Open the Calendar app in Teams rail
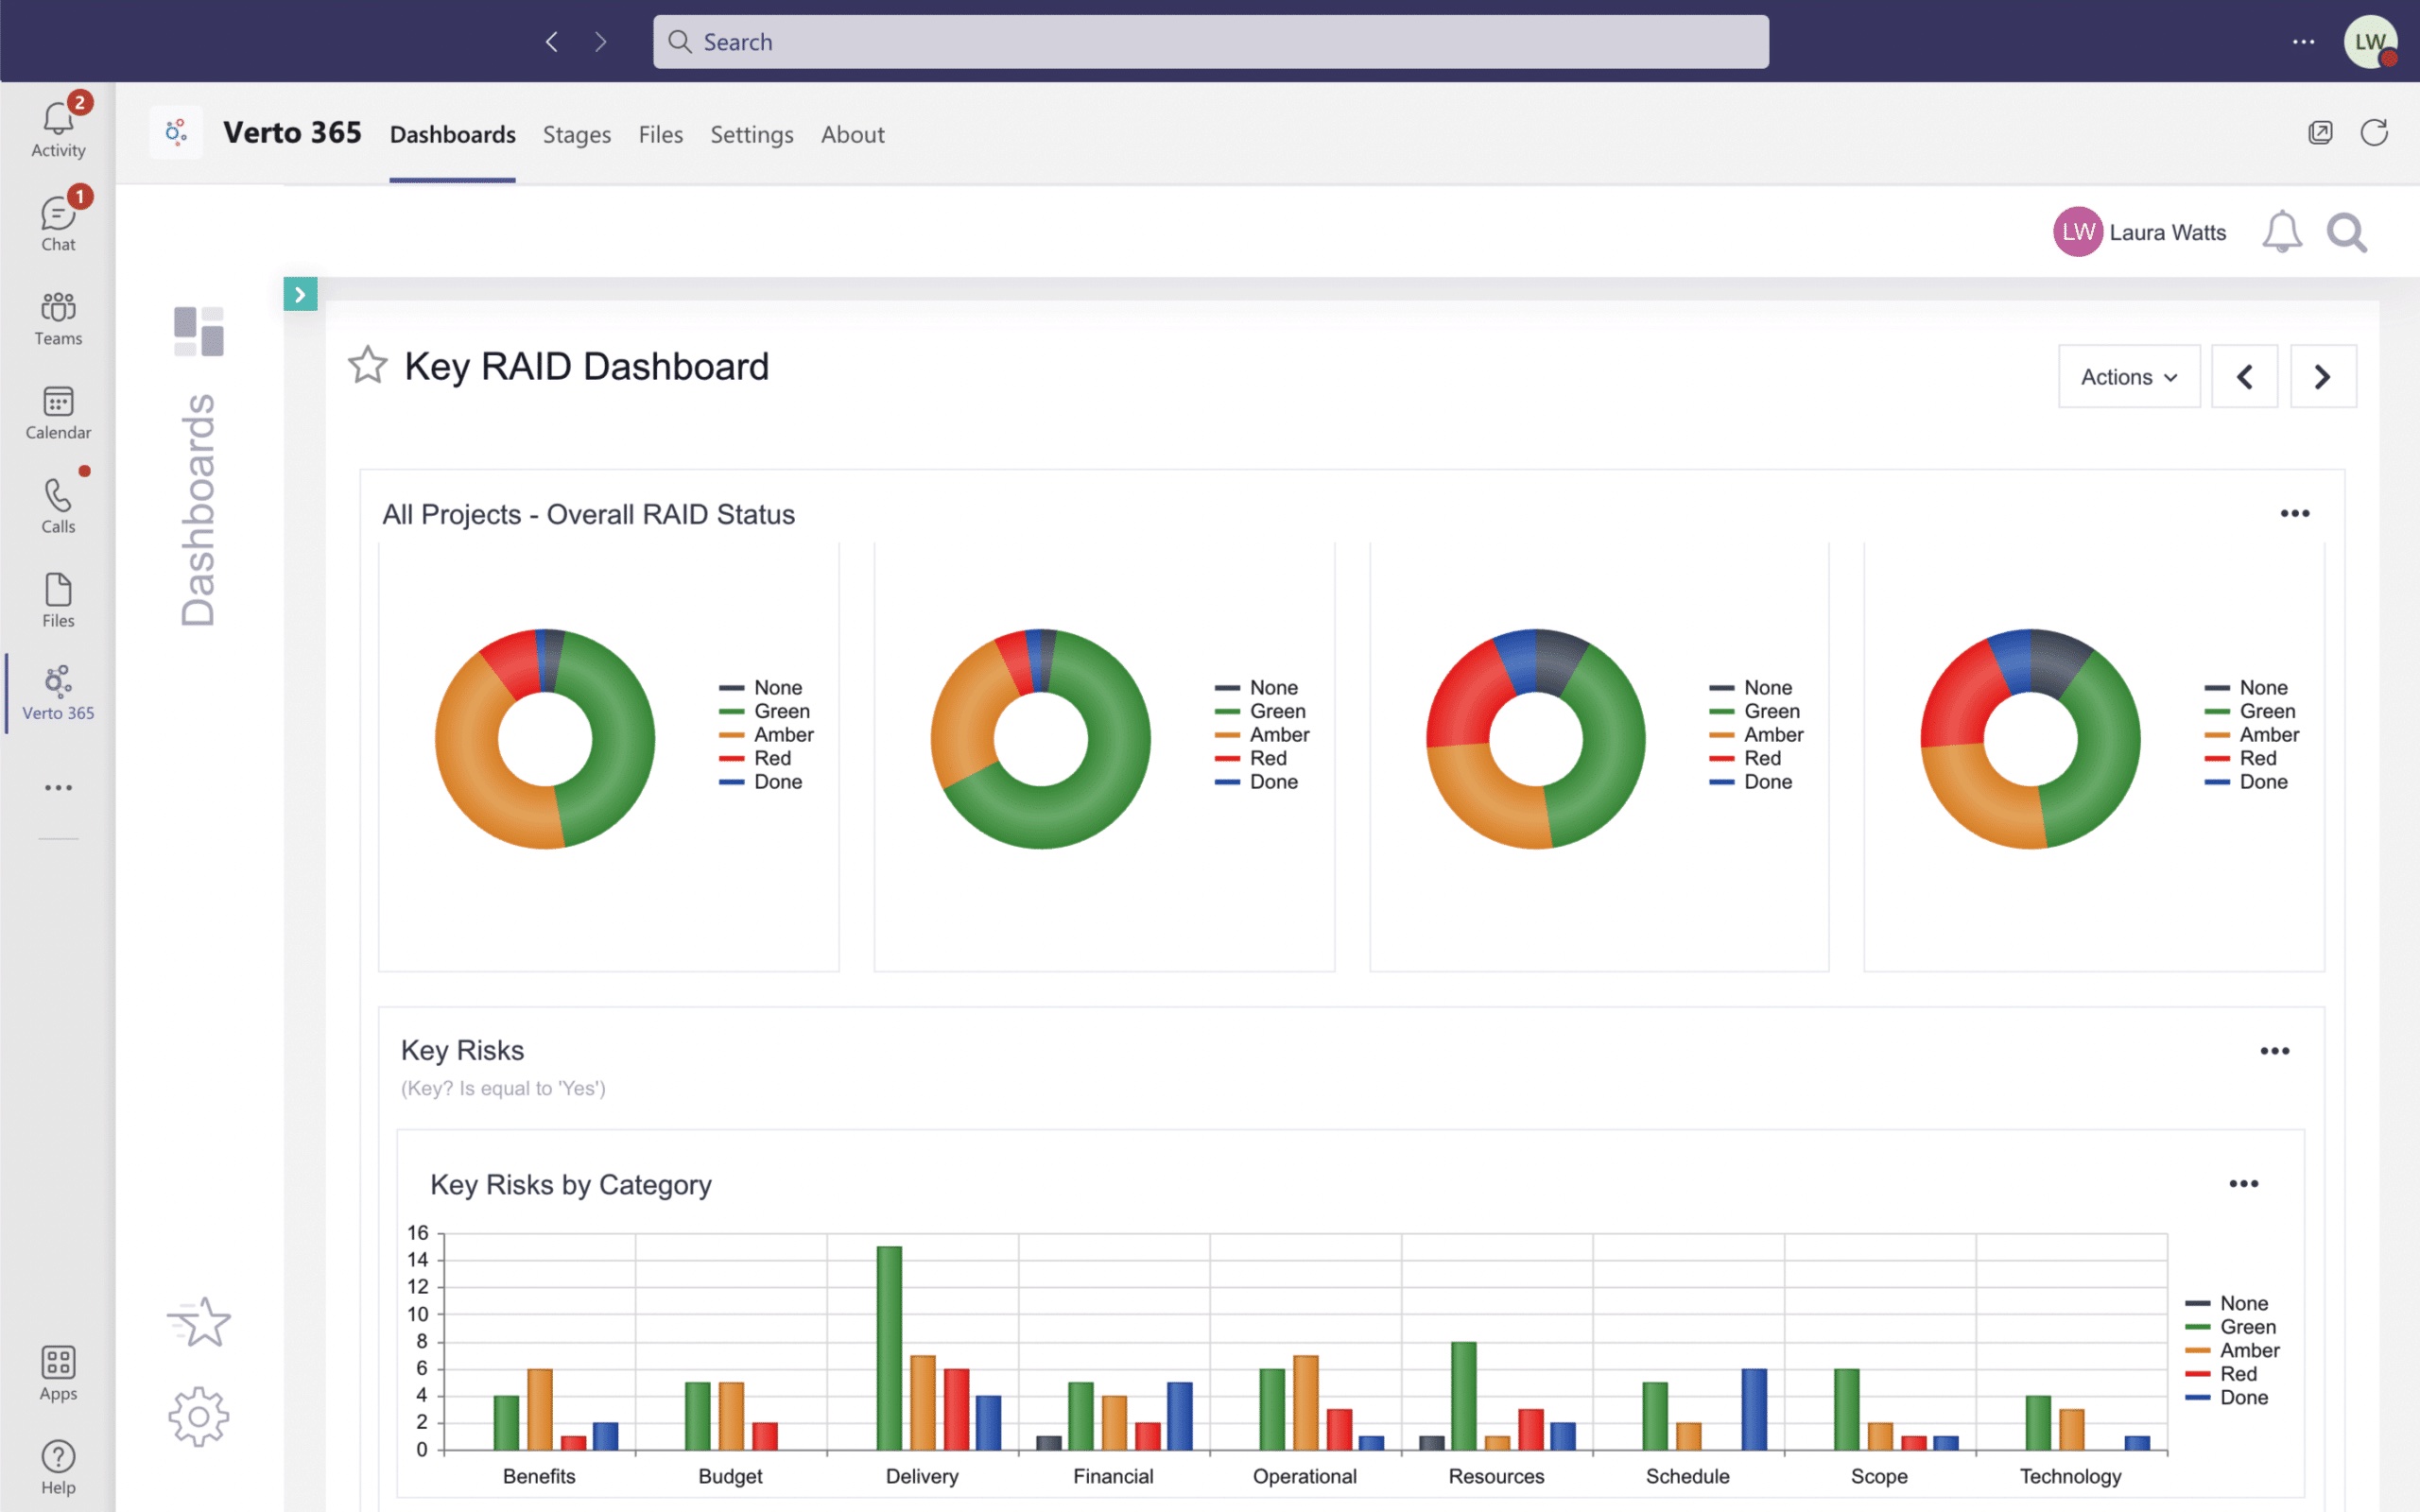2420x1512 pixels. click(x=58, y=412)
